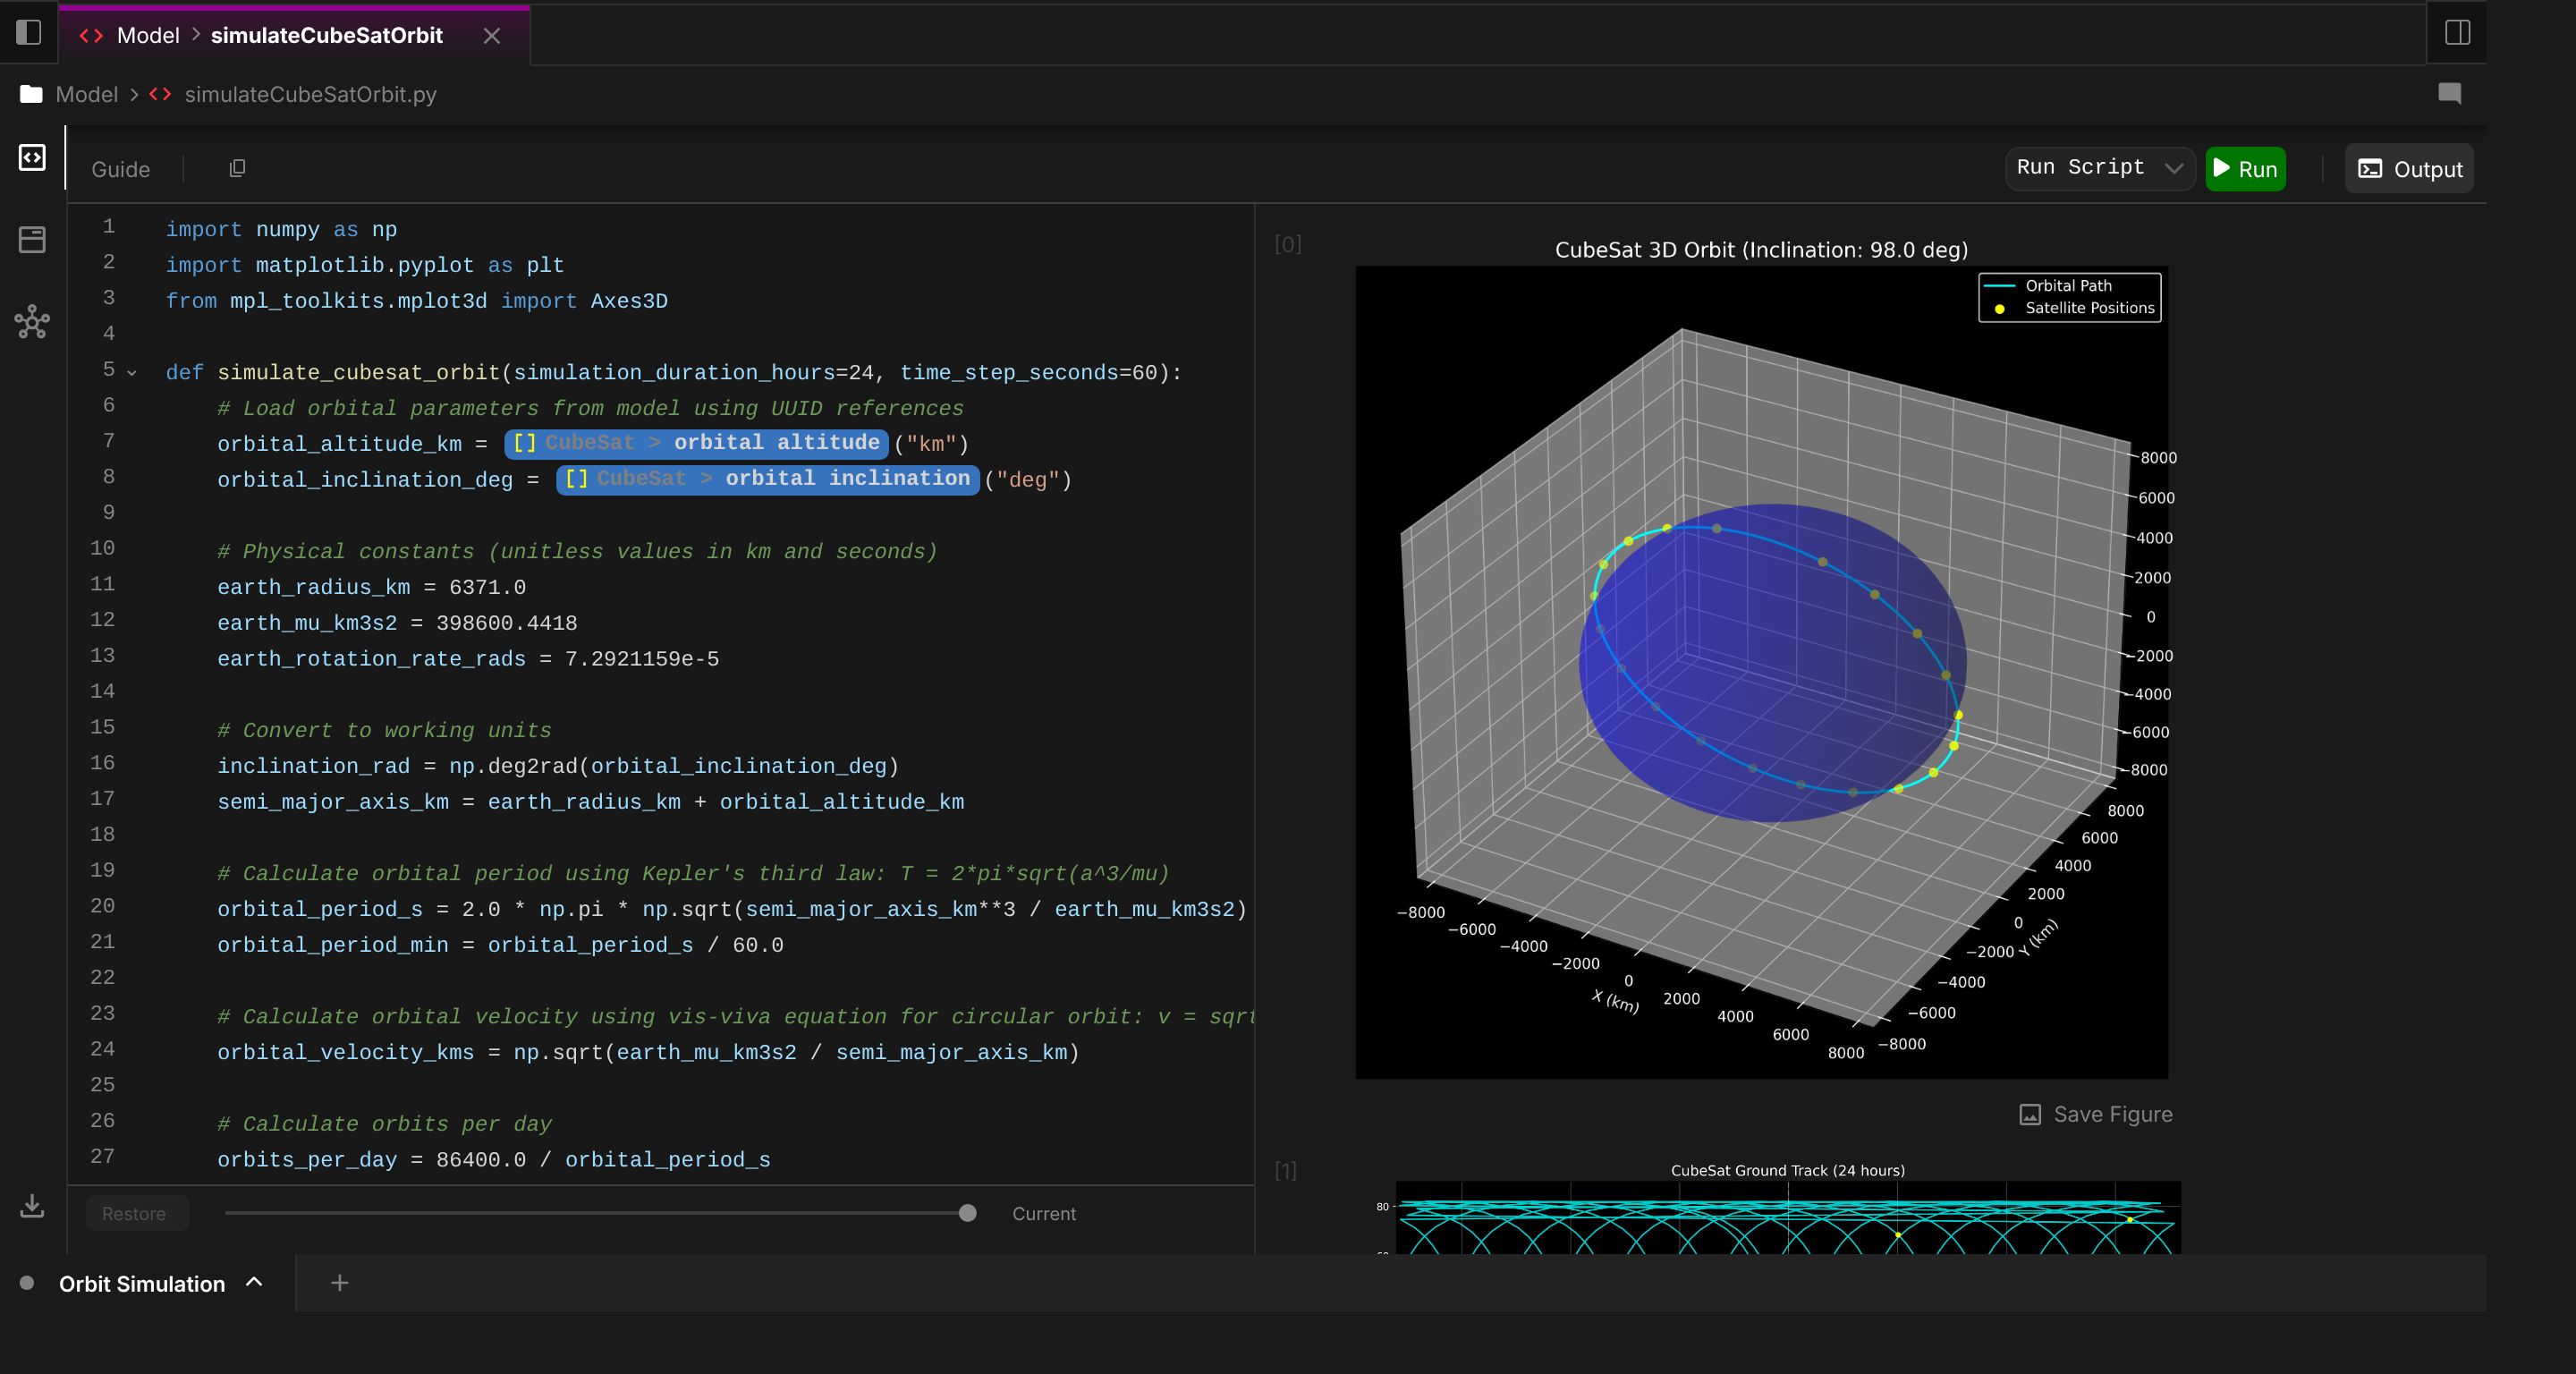Viewport: 2576px width, 1374px height.
Task: Click the download icon in the sidebar
Action: click(x=32, y=1206)
